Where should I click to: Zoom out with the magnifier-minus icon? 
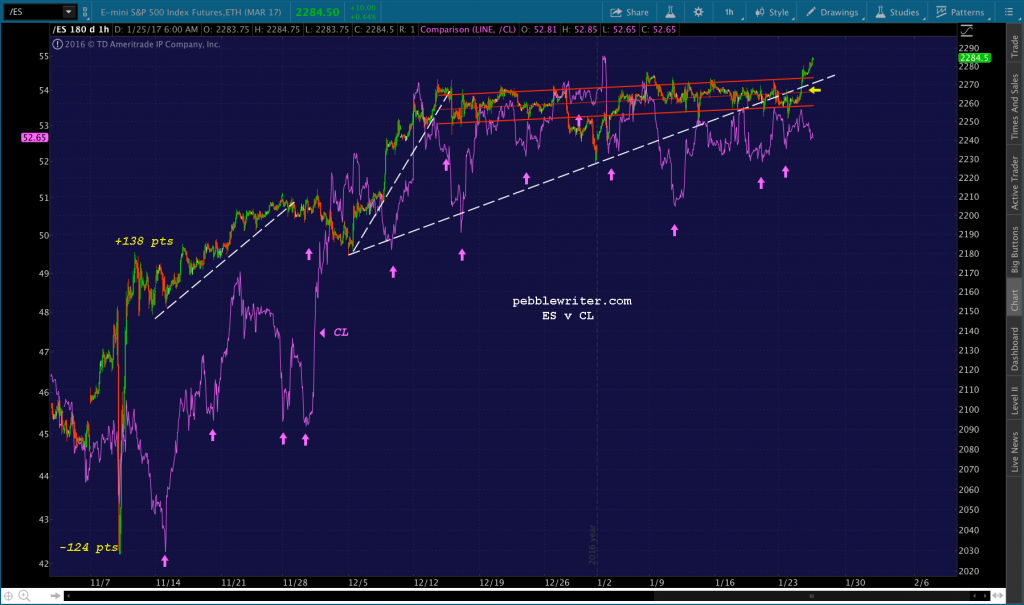click(40, 597)
